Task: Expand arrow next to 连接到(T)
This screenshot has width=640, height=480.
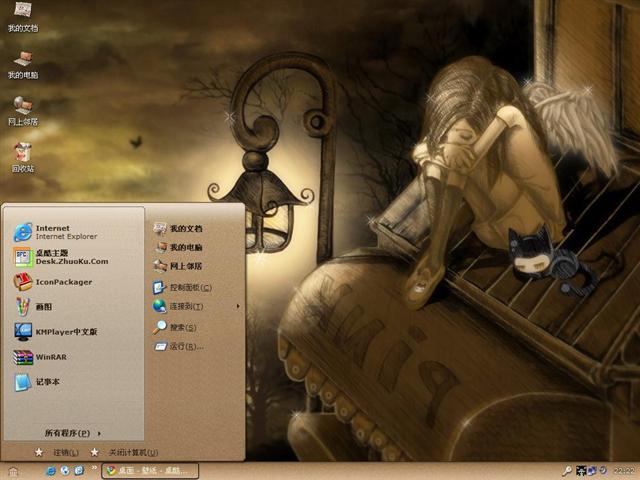Action: point(238,306)
